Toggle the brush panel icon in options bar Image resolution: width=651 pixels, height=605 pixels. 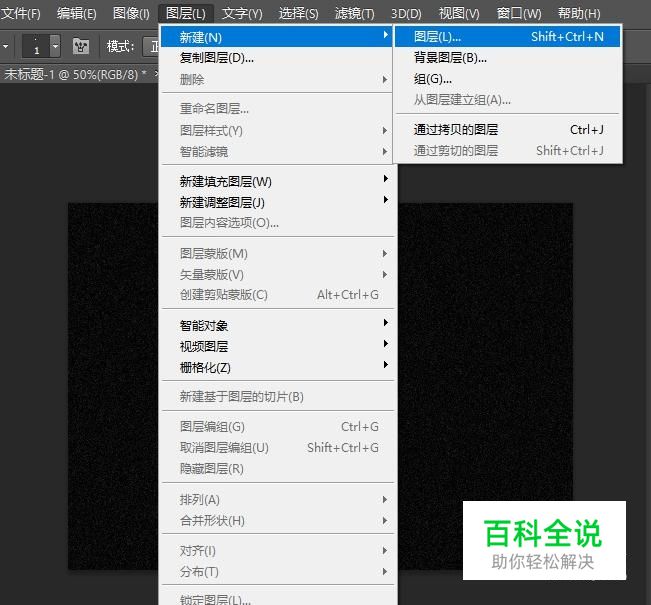(81, 46)
